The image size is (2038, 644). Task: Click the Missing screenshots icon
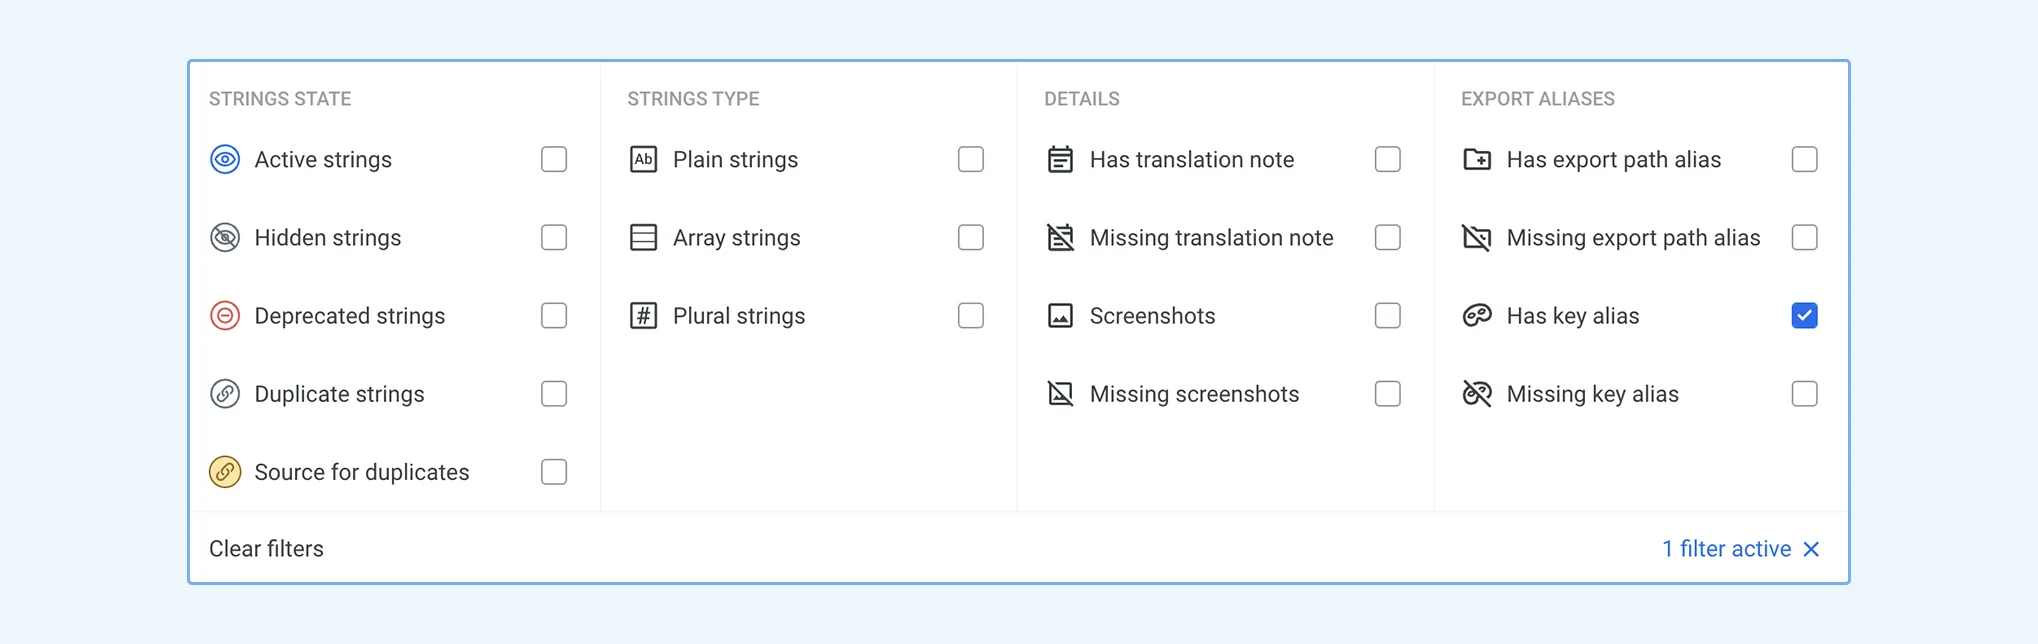pos(1060,394)
